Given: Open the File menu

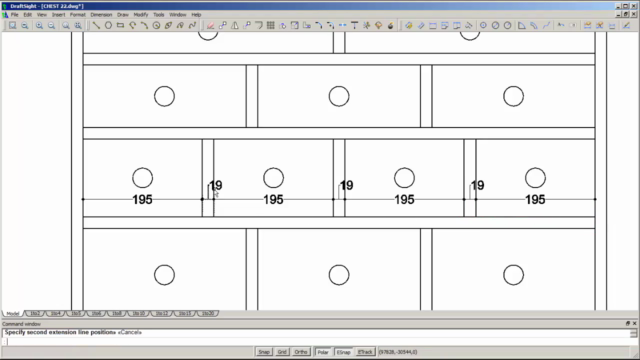Looking at the screenshot, I should tap(15, 15).
